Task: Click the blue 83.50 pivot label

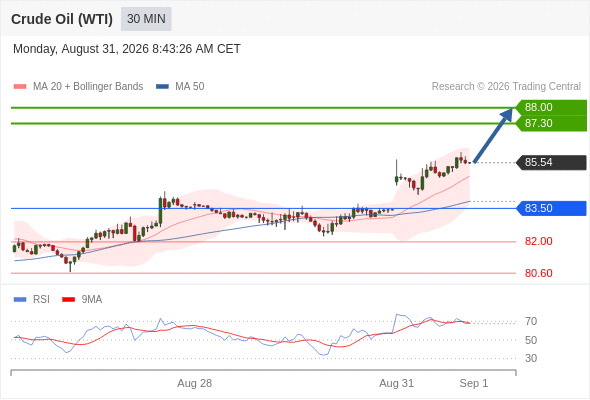Action: [551, 208]
